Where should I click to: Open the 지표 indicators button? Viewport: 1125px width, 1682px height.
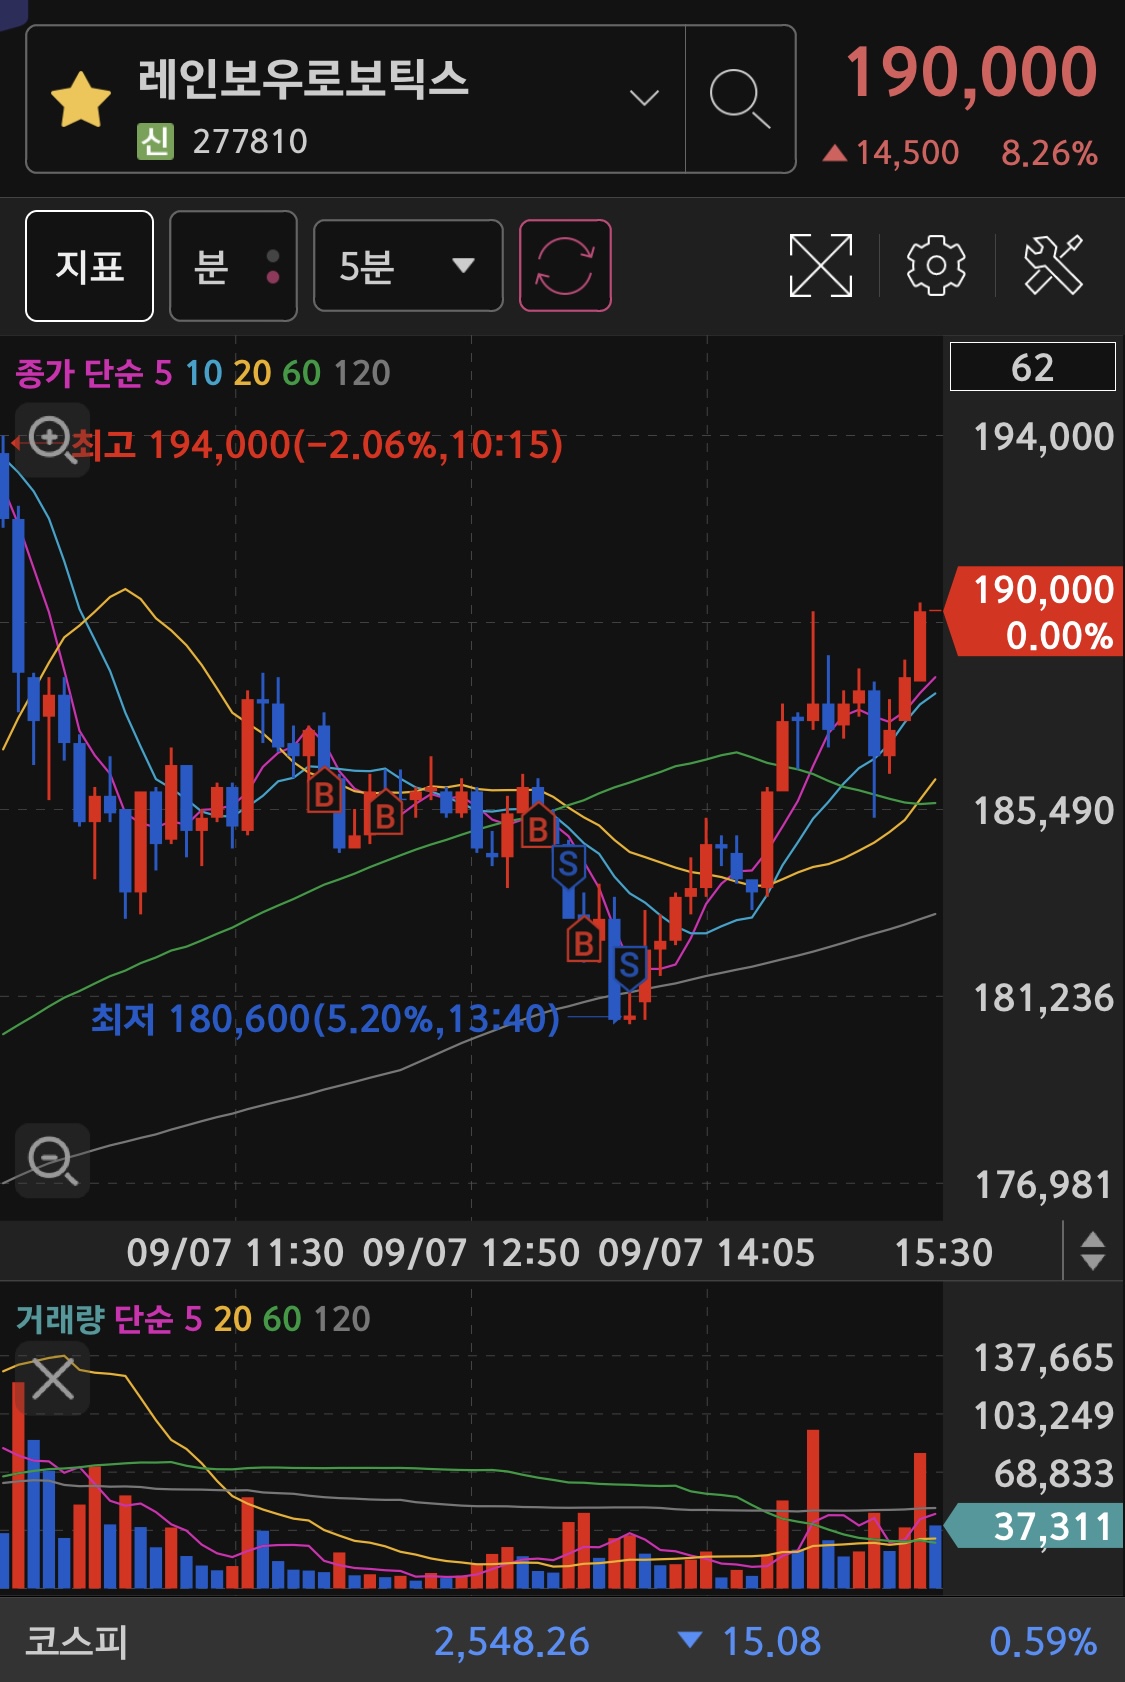(89, 266)
